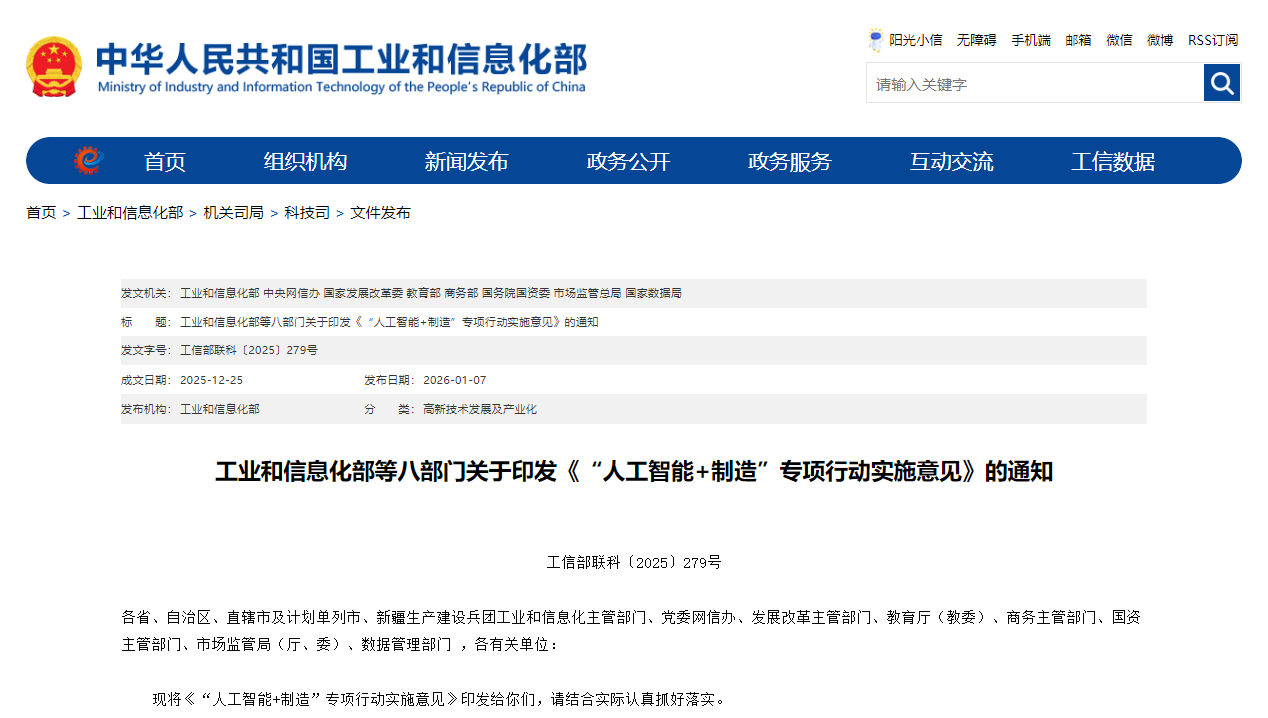Viewport: 1268px width, 718px height.
Task: Open the 微信 link in header
Action: pyautogui.click(x=1119, y=40)
